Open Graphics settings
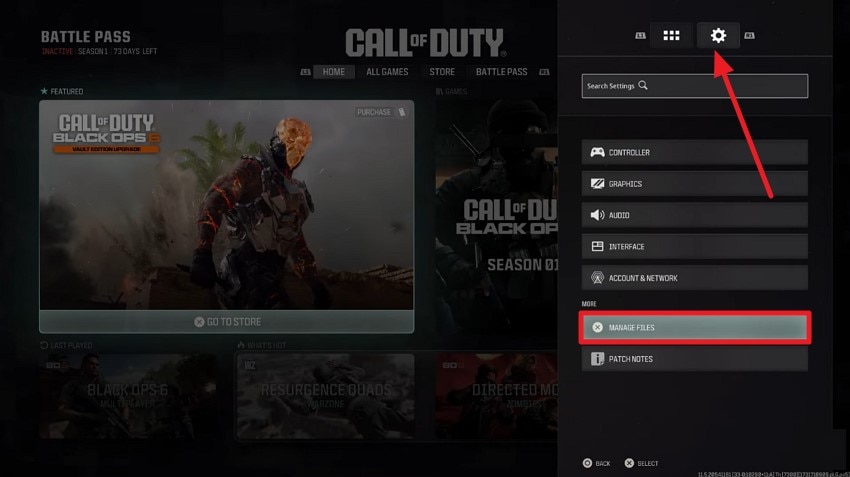This screenshot has height=477, width=850. coord(694,184)
